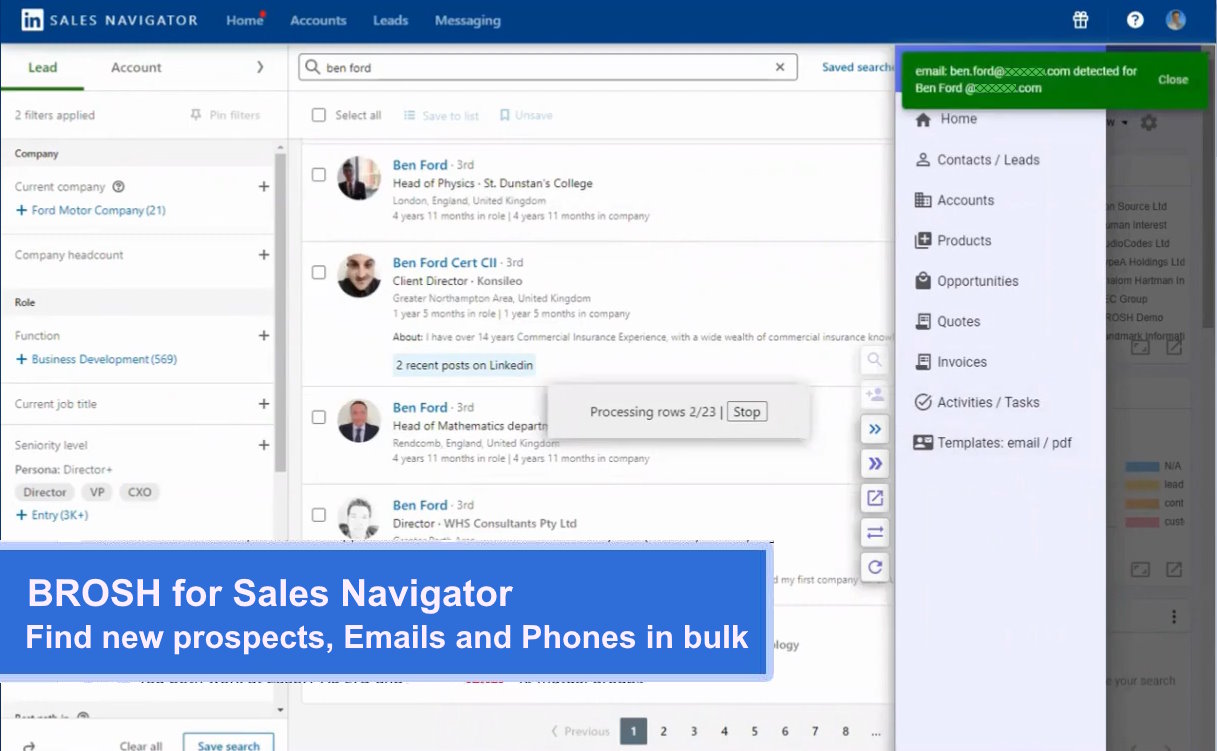Click the open-in-new-window button in floating toolbar

coord(875,497)
